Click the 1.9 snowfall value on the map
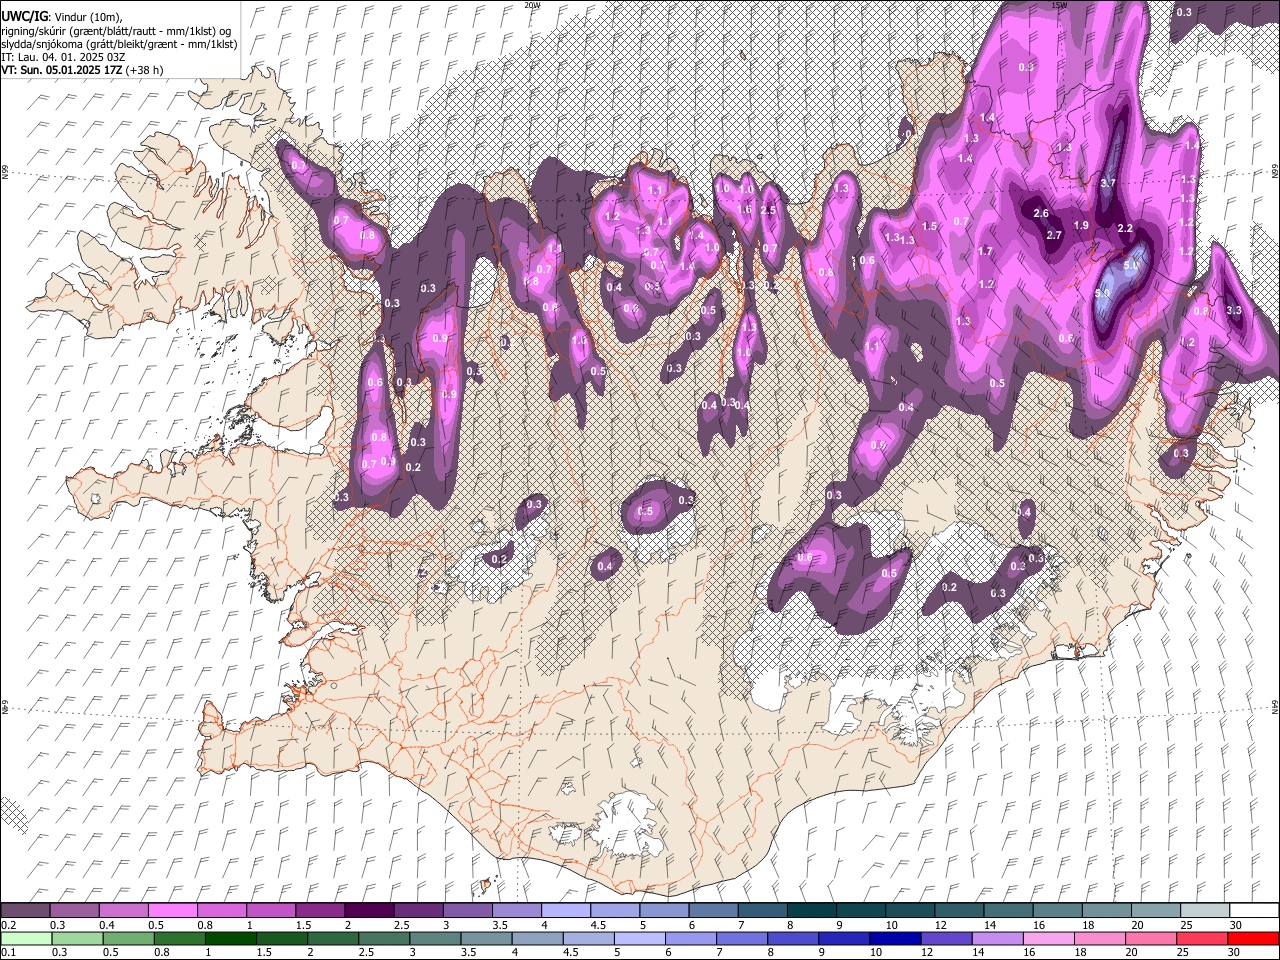This screenshot has height=960, width=1280. pos(1081,226)
